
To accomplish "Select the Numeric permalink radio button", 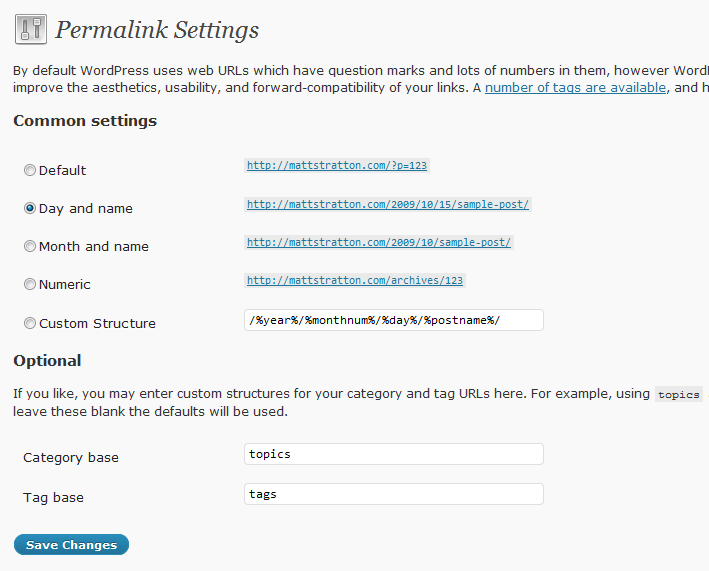I will (x=30, y=284).
